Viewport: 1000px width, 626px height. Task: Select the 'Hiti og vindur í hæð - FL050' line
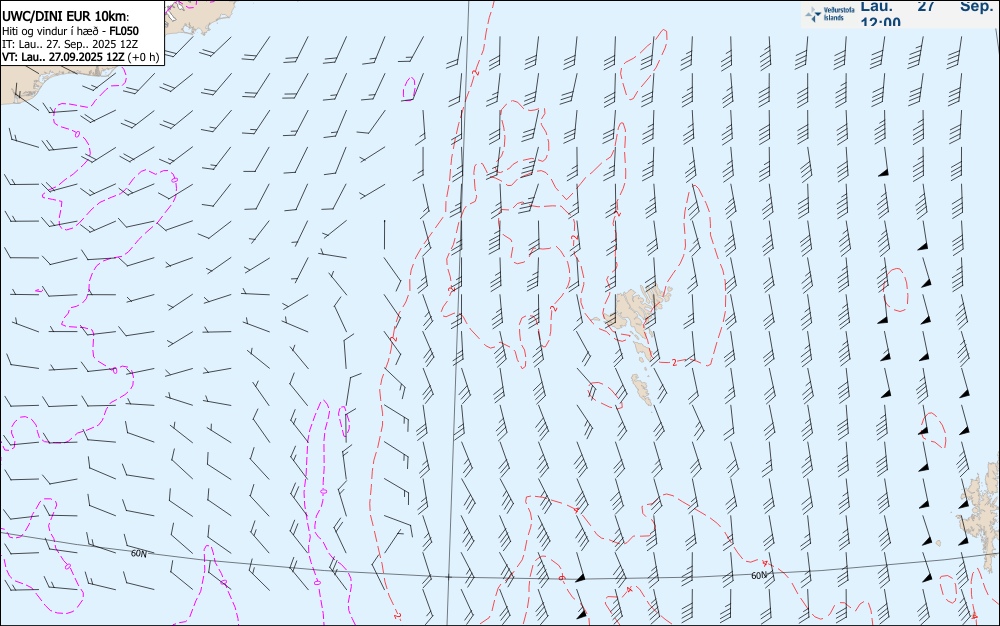pos(71,31)
